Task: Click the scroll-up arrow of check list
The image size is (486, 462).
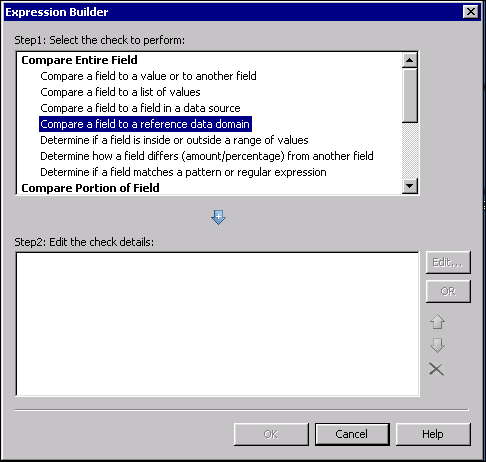Action: [x=410, y=60]
